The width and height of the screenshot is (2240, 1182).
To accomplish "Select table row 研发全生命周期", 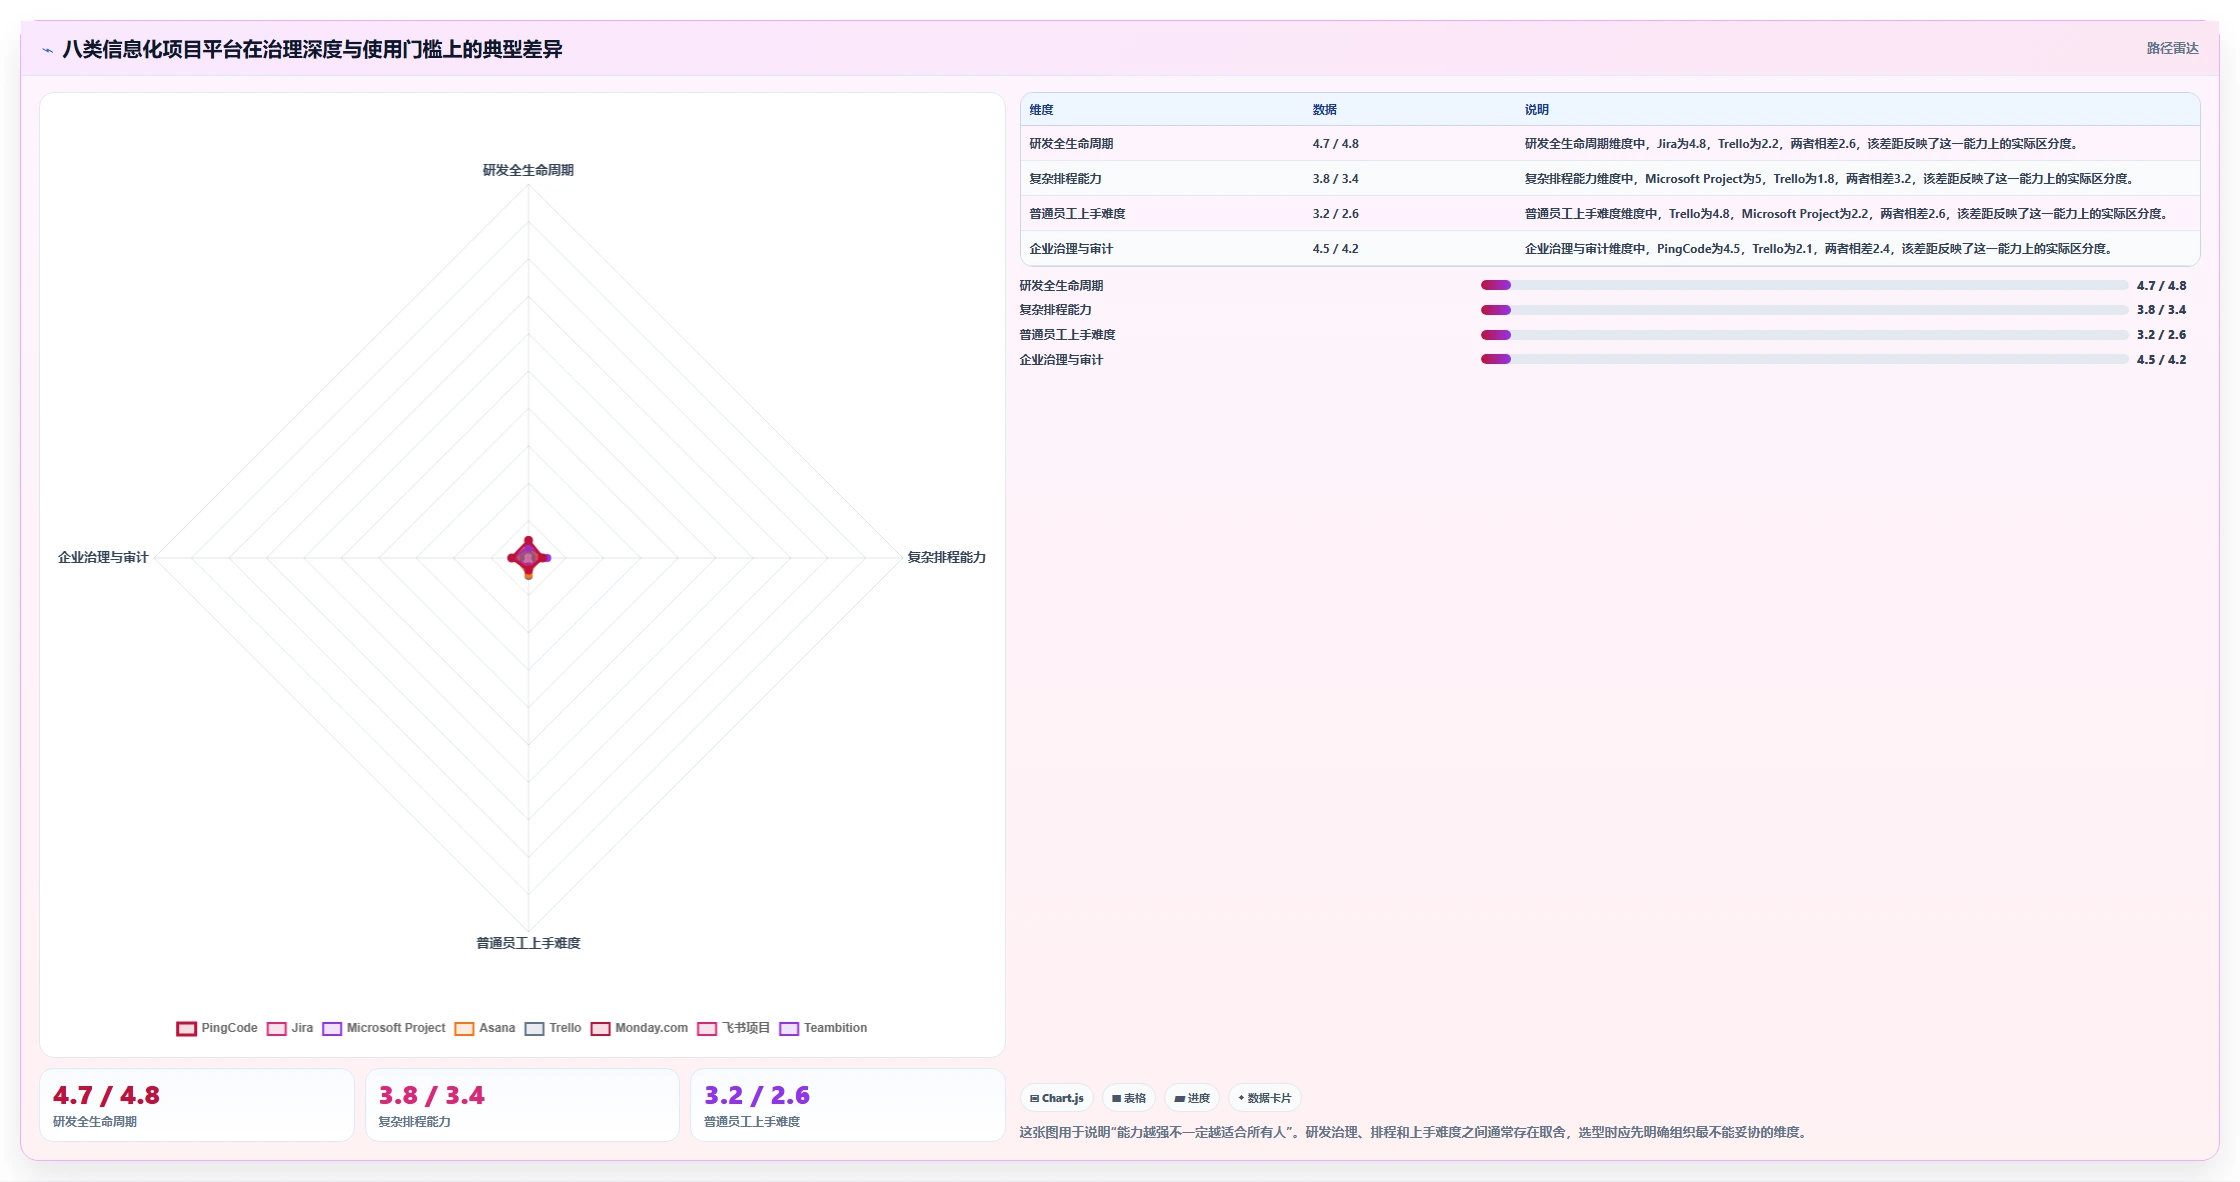I will click(x=1610, y=144).
